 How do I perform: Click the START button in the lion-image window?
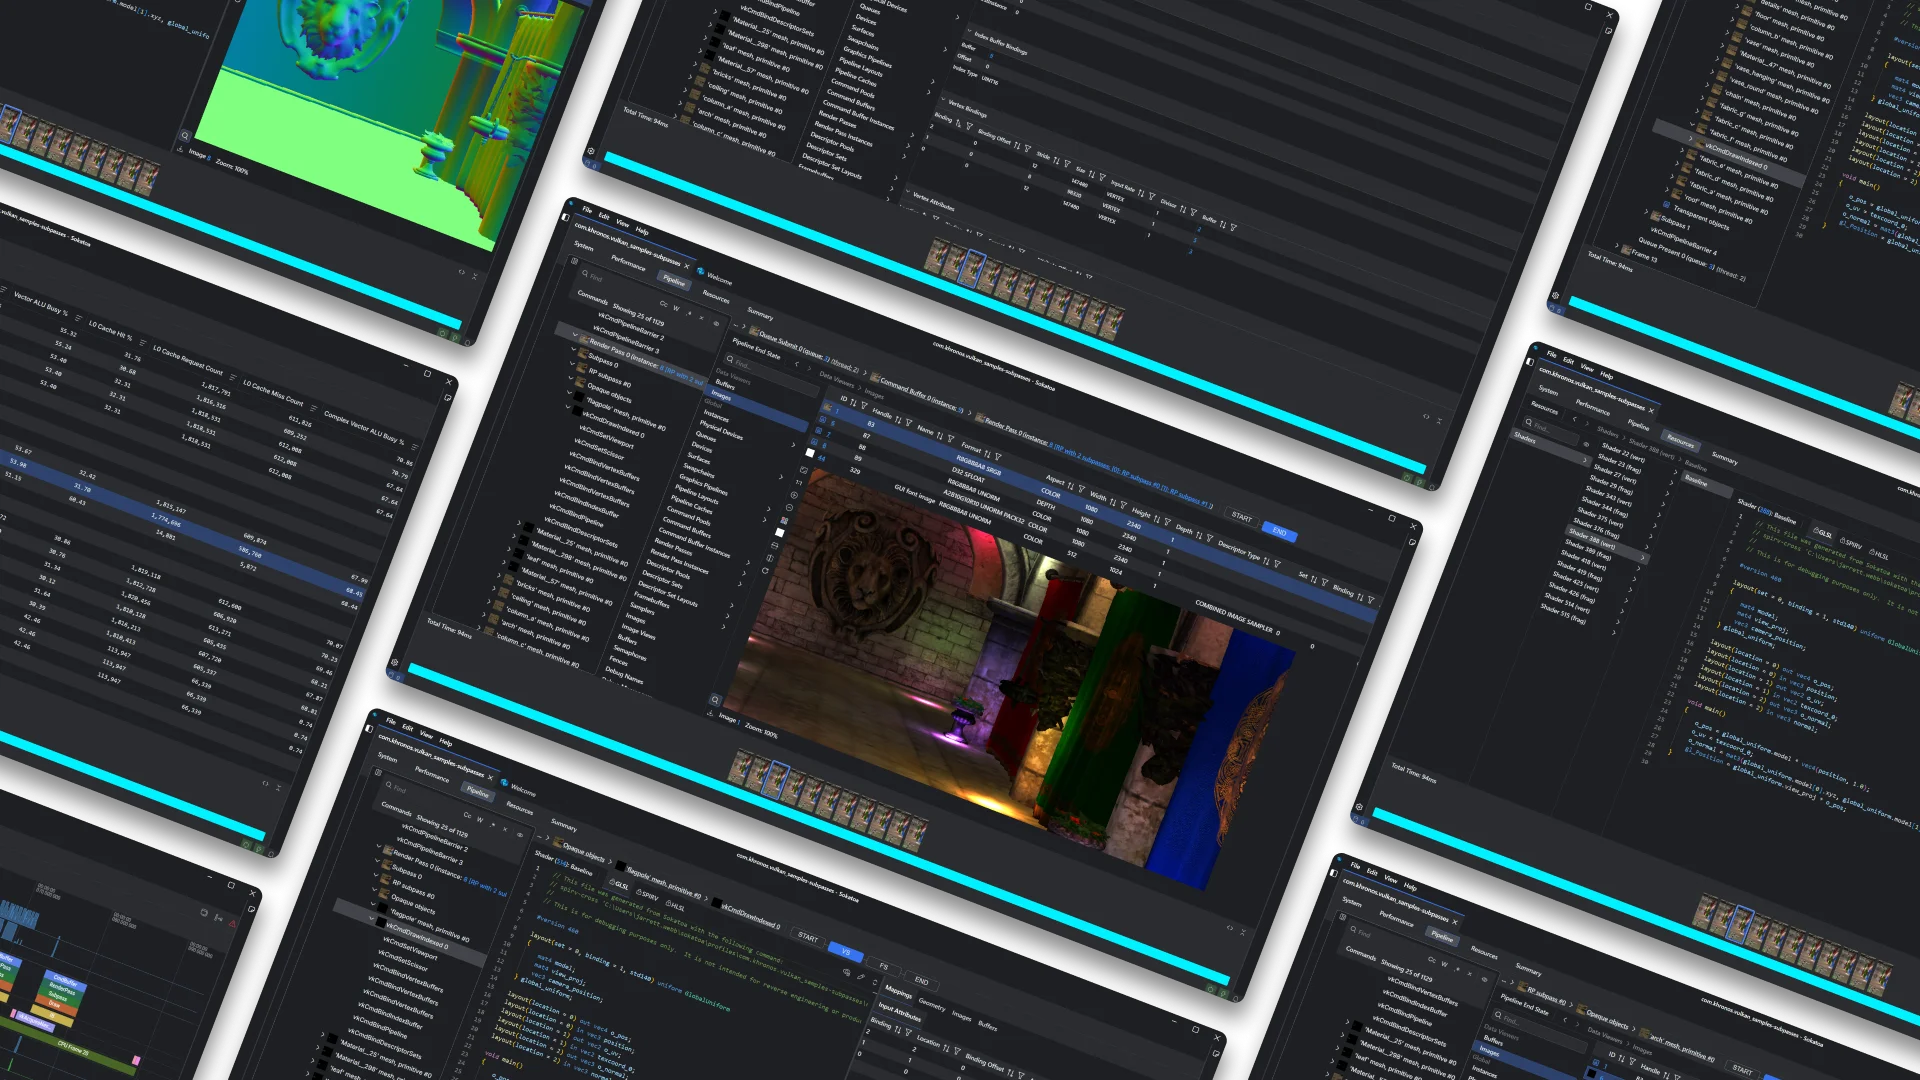click(x=1241, y=517)
